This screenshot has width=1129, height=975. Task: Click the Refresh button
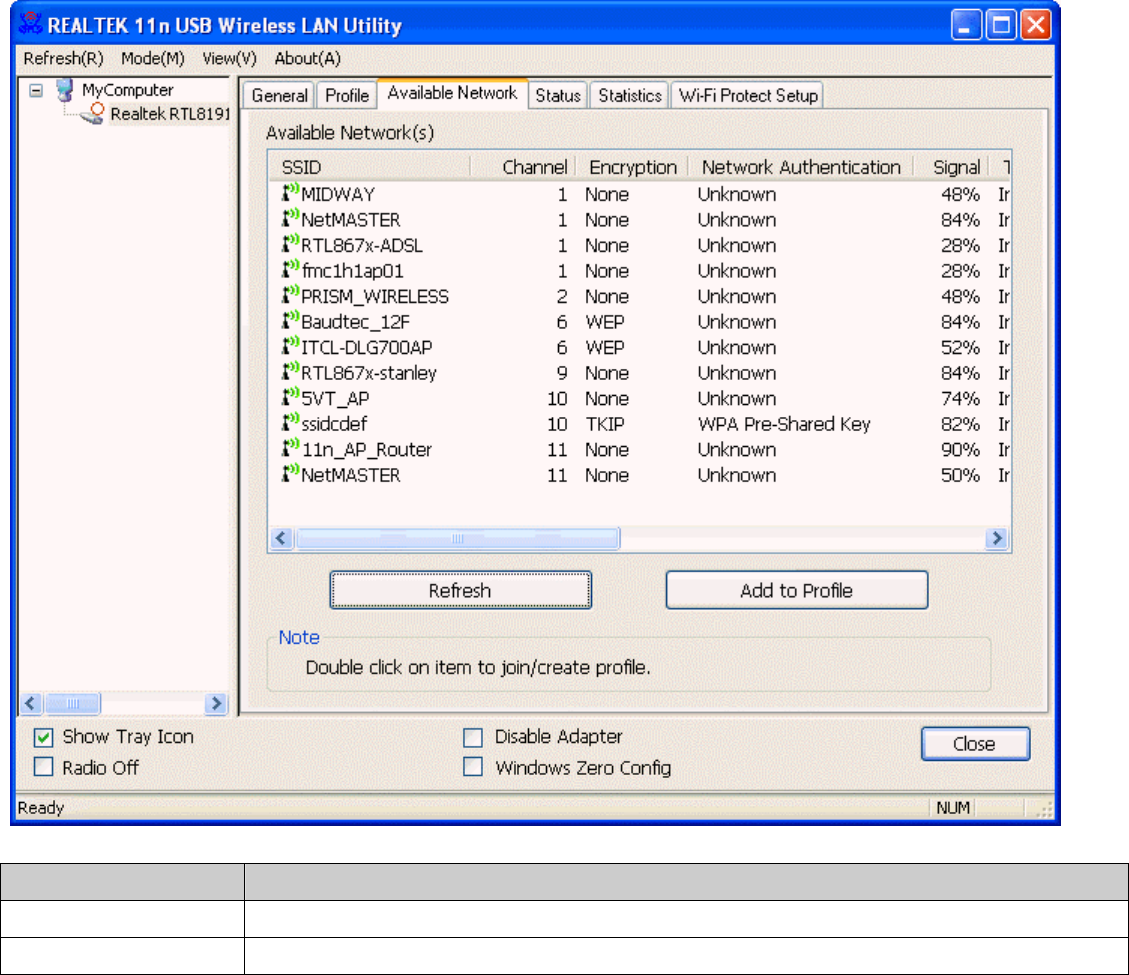pos(460,590)
